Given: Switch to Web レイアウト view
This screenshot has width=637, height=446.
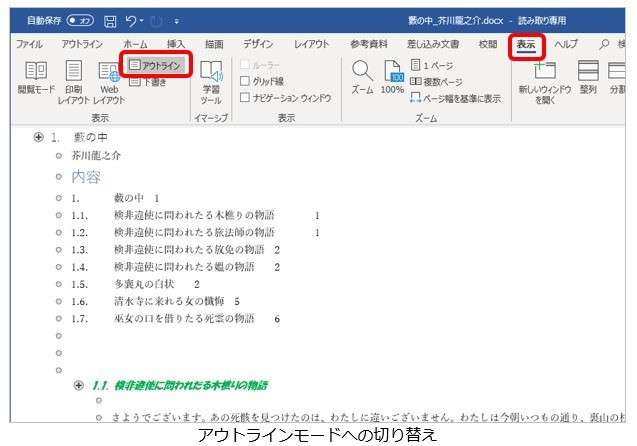Looking at the screenshot, I should click(x=107, y=81).
